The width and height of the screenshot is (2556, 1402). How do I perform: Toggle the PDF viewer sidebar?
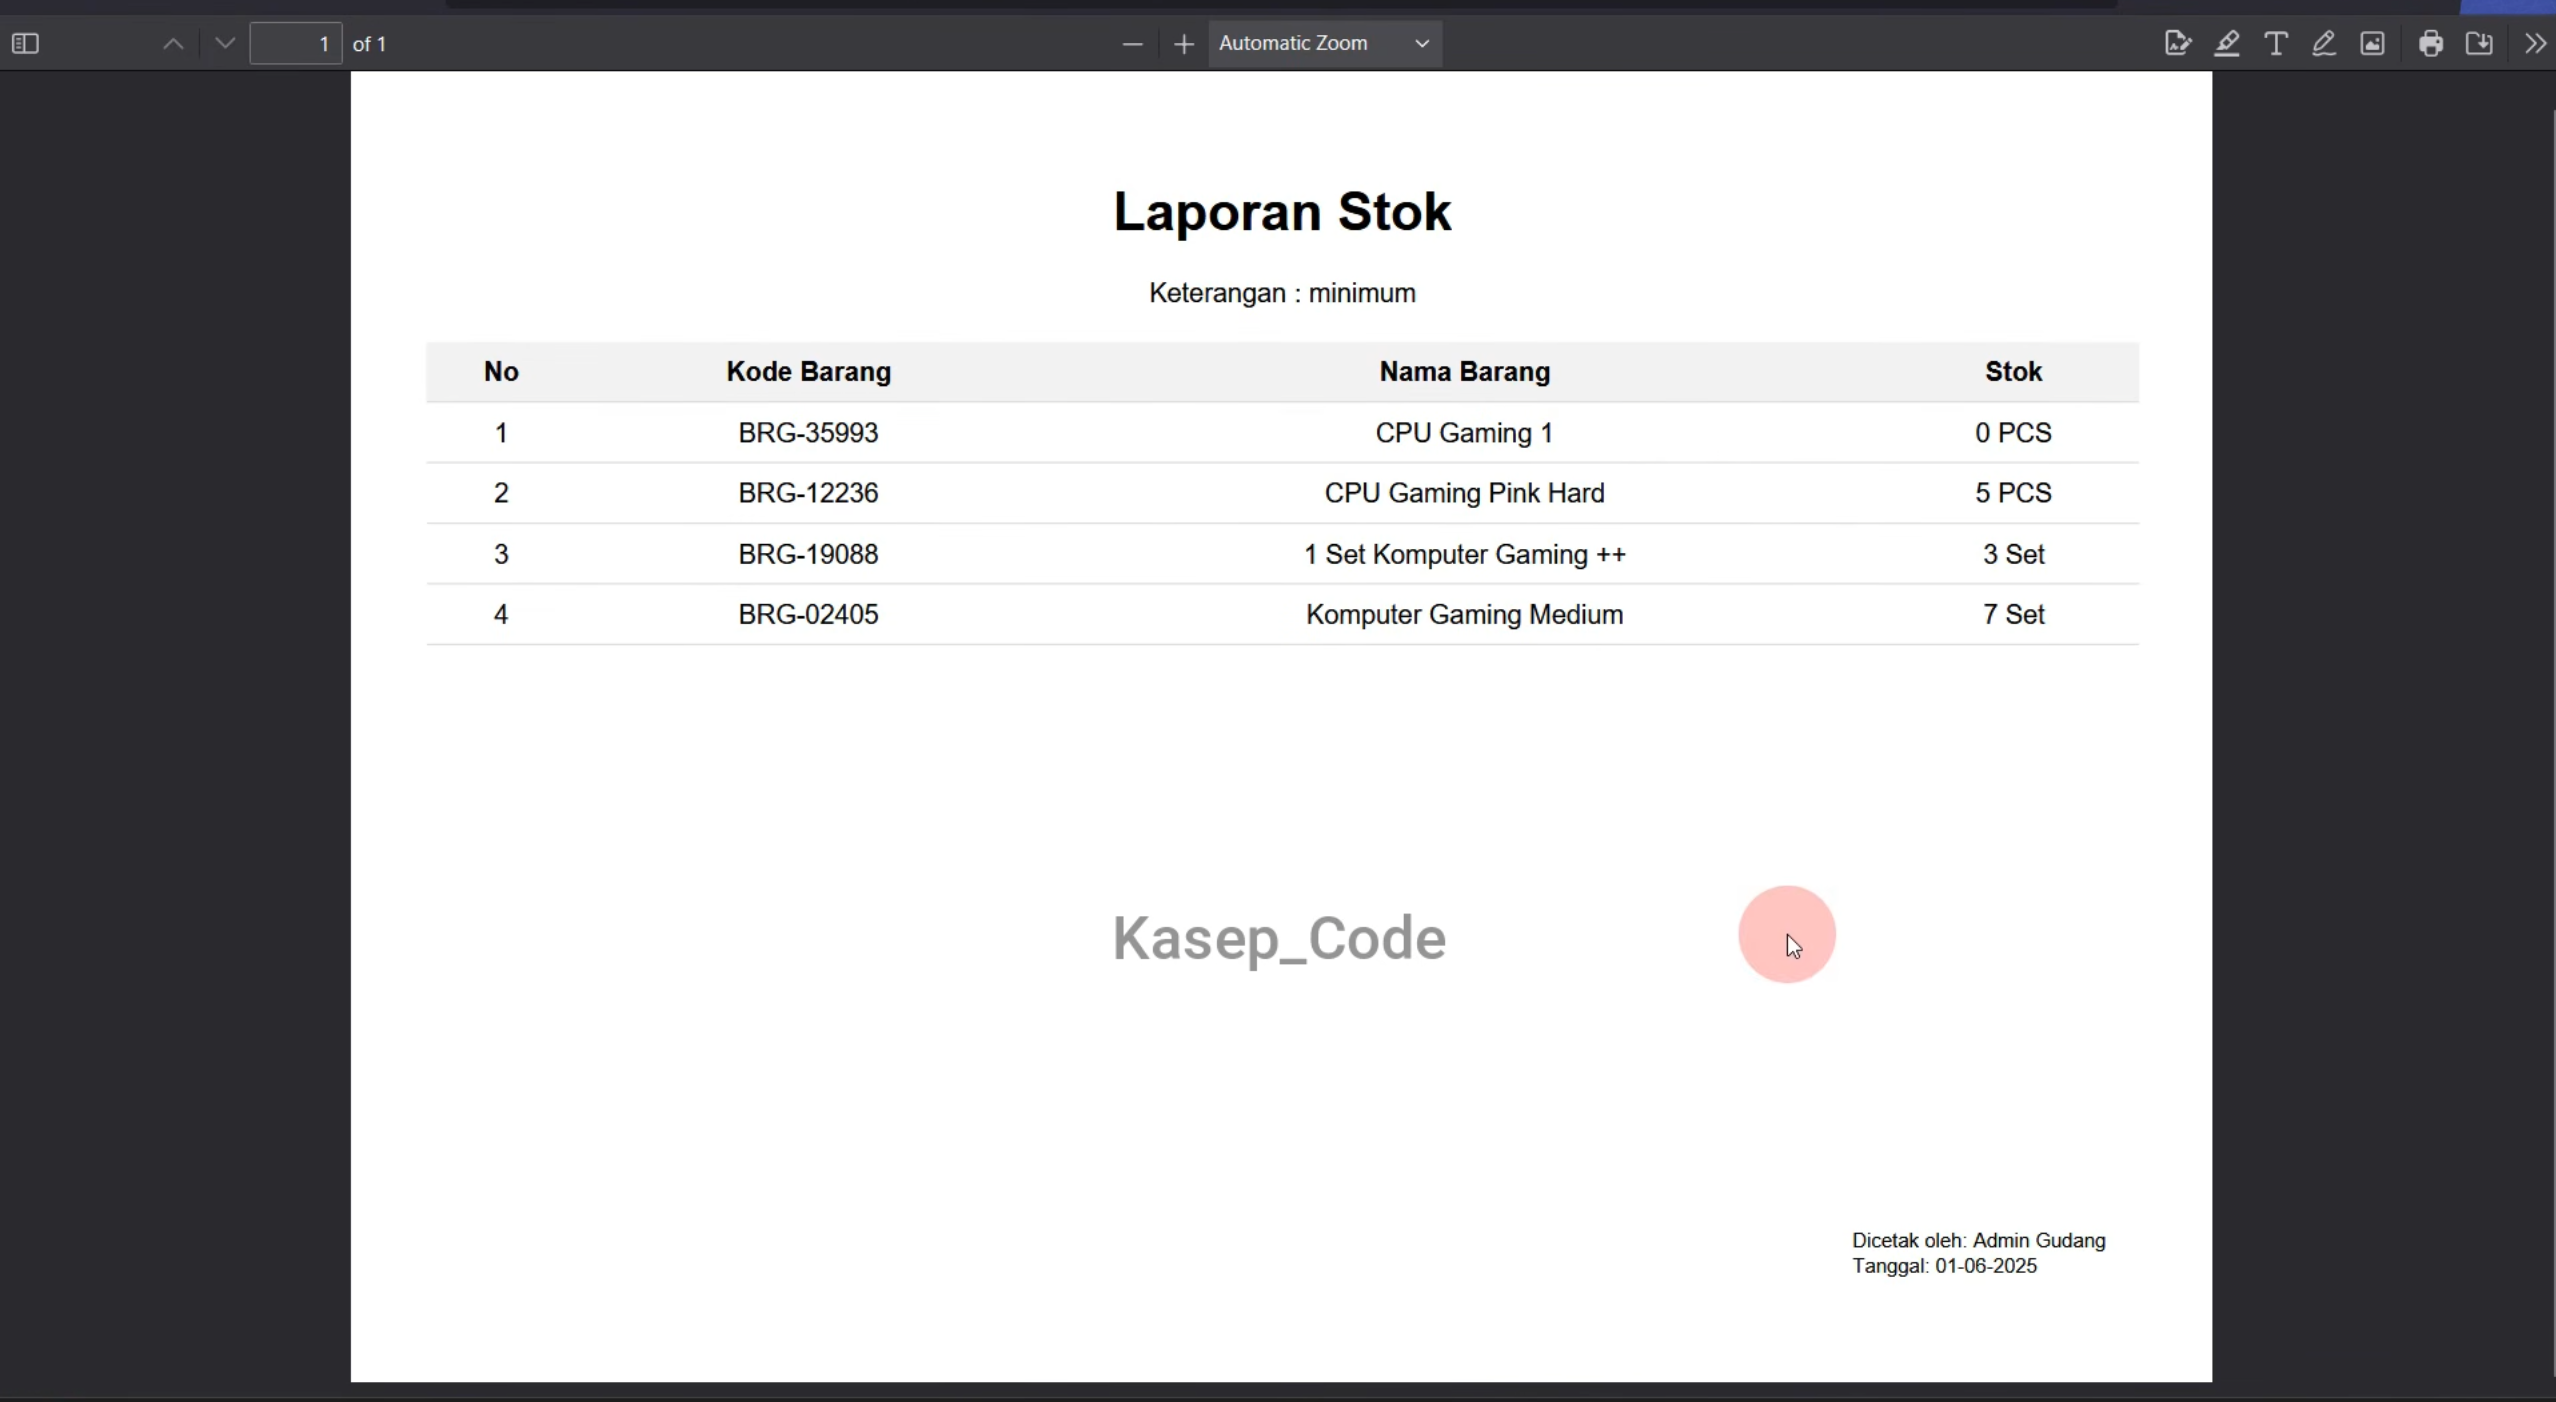(x=25, y=44)
